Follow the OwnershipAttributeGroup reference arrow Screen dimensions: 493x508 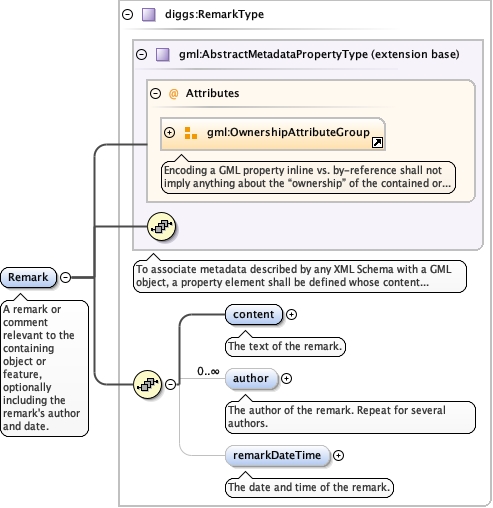tap(377, 143)
